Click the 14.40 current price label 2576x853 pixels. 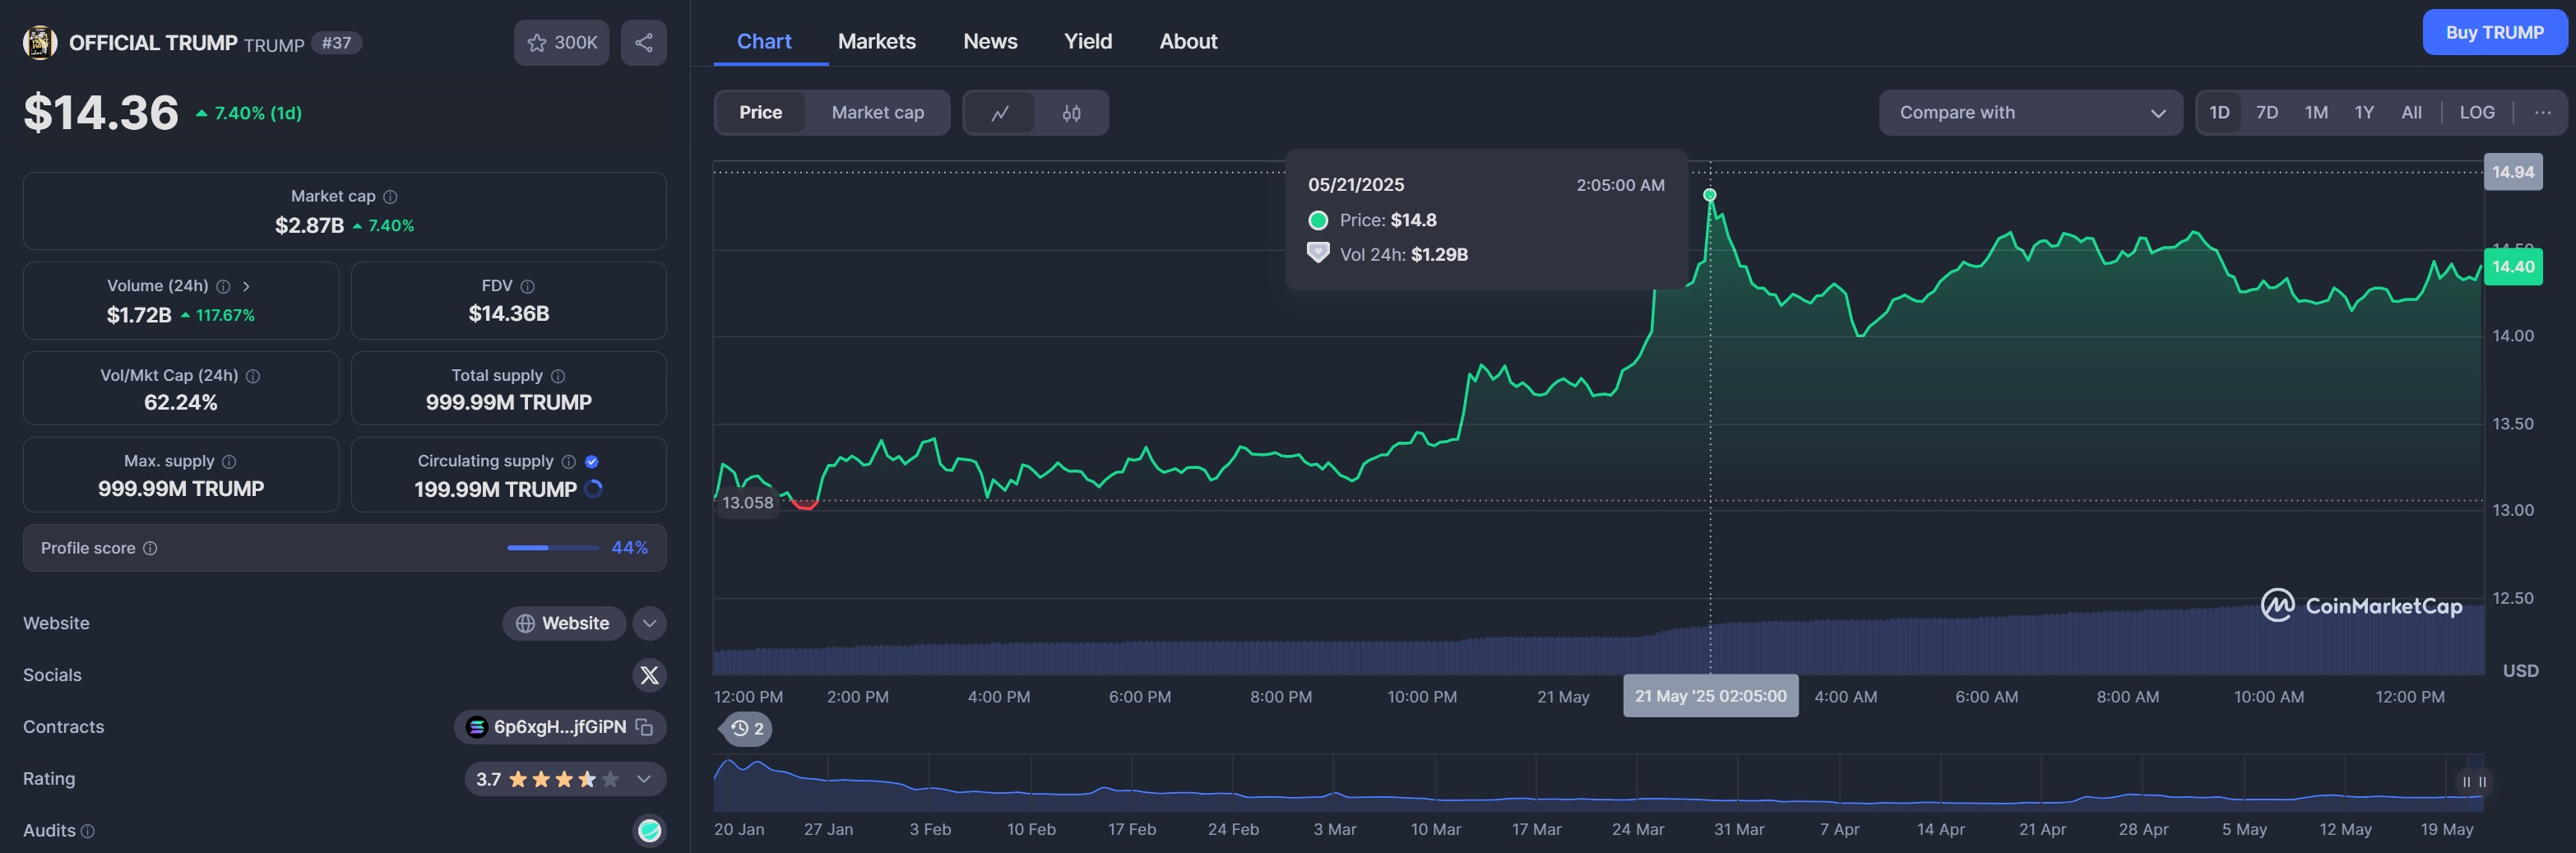[2513, 266]
